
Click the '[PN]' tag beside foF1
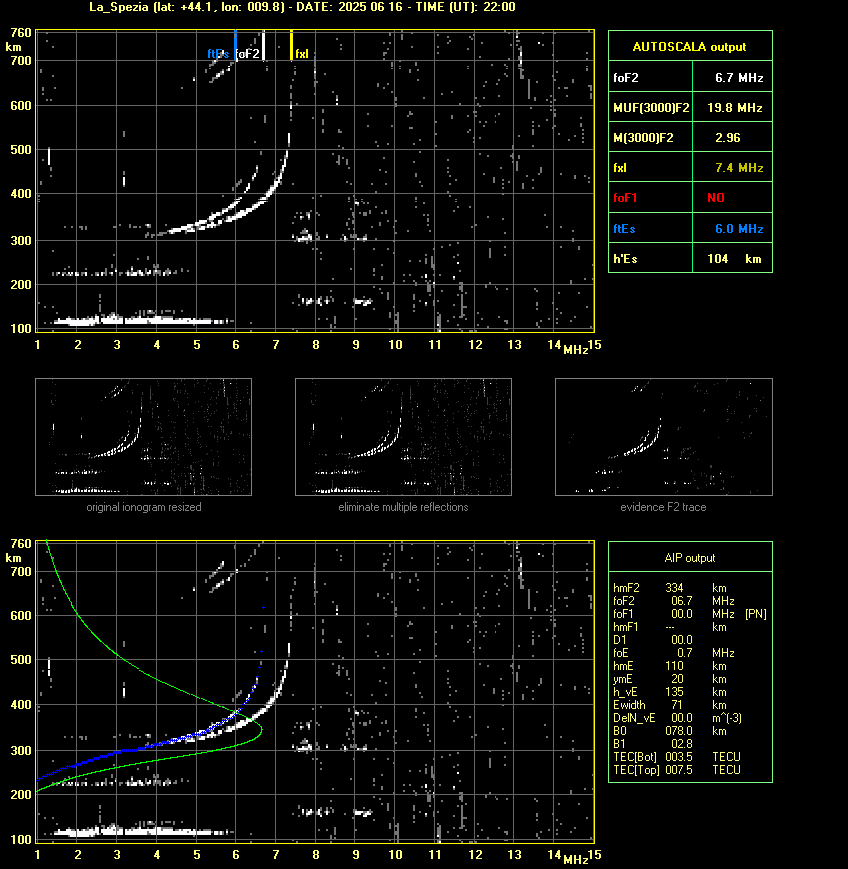pyautogui.click(x=755, y=614)
